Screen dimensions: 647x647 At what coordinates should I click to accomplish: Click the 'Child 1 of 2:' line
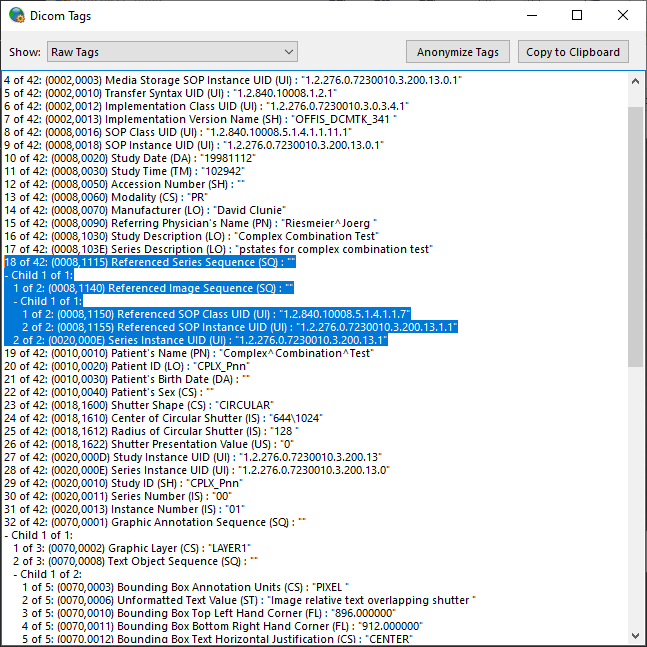tap(47, 574)
